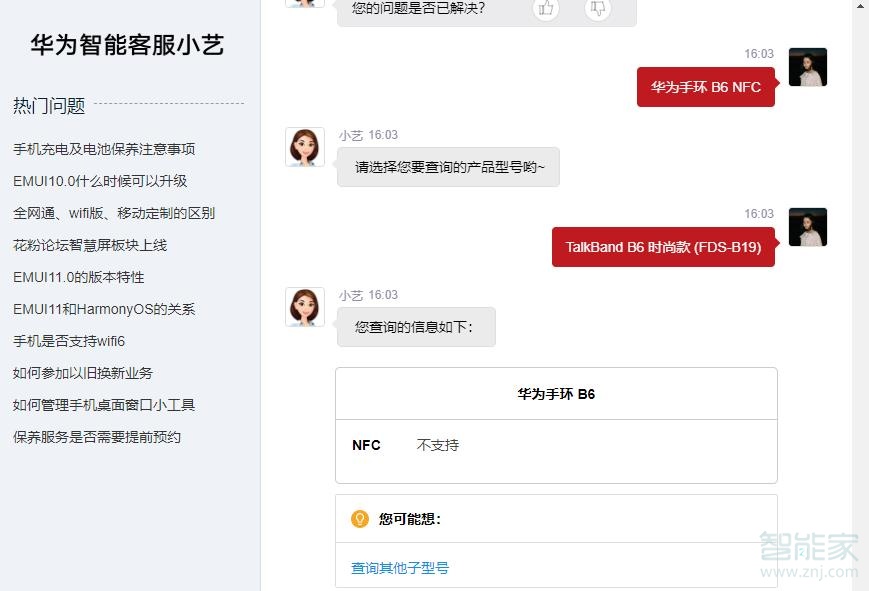Click the scrollbar up arrow at top right
Screen dimensions: 869x591
(x=861, y=7)
